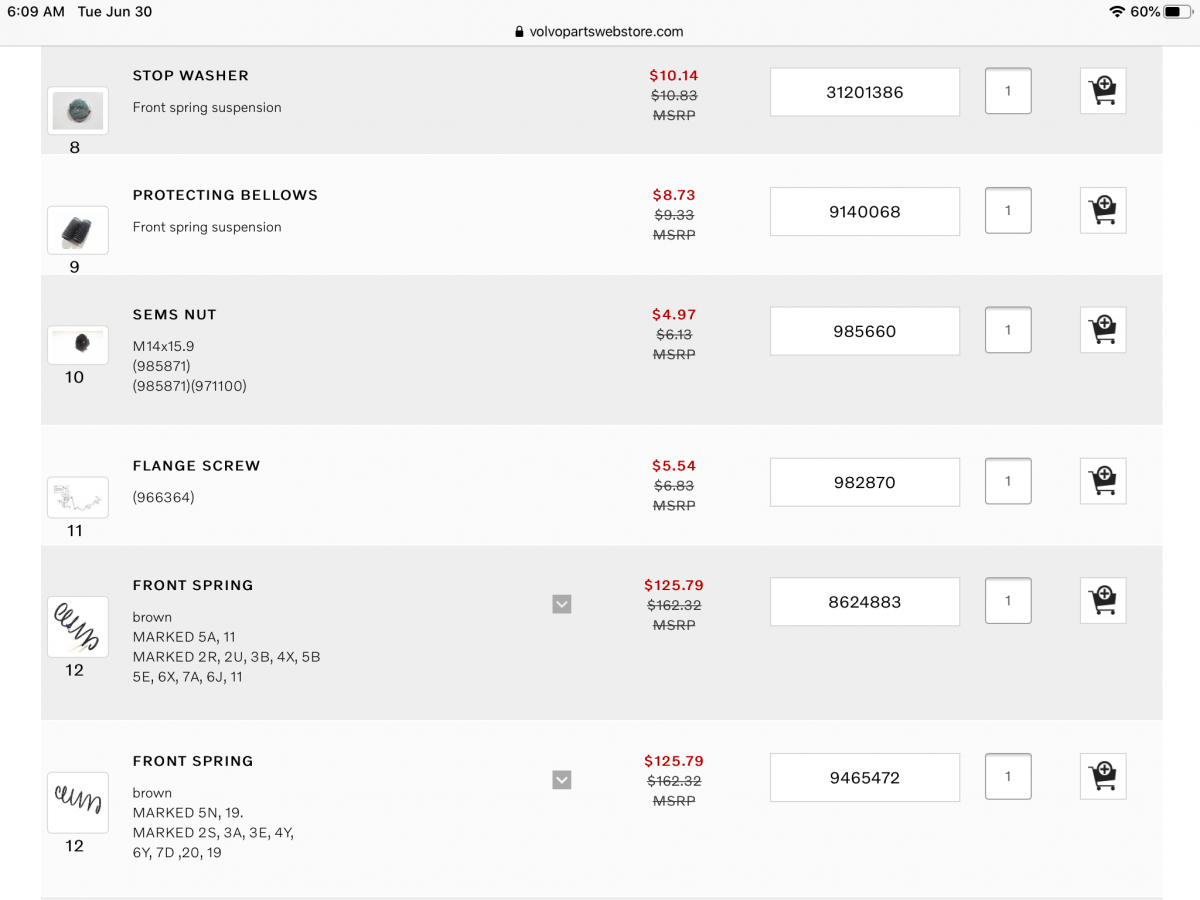Tap the address bar padlock icon
This screenshot has height=900, width=1200.
pyautogui.click(x=519, y=32)
